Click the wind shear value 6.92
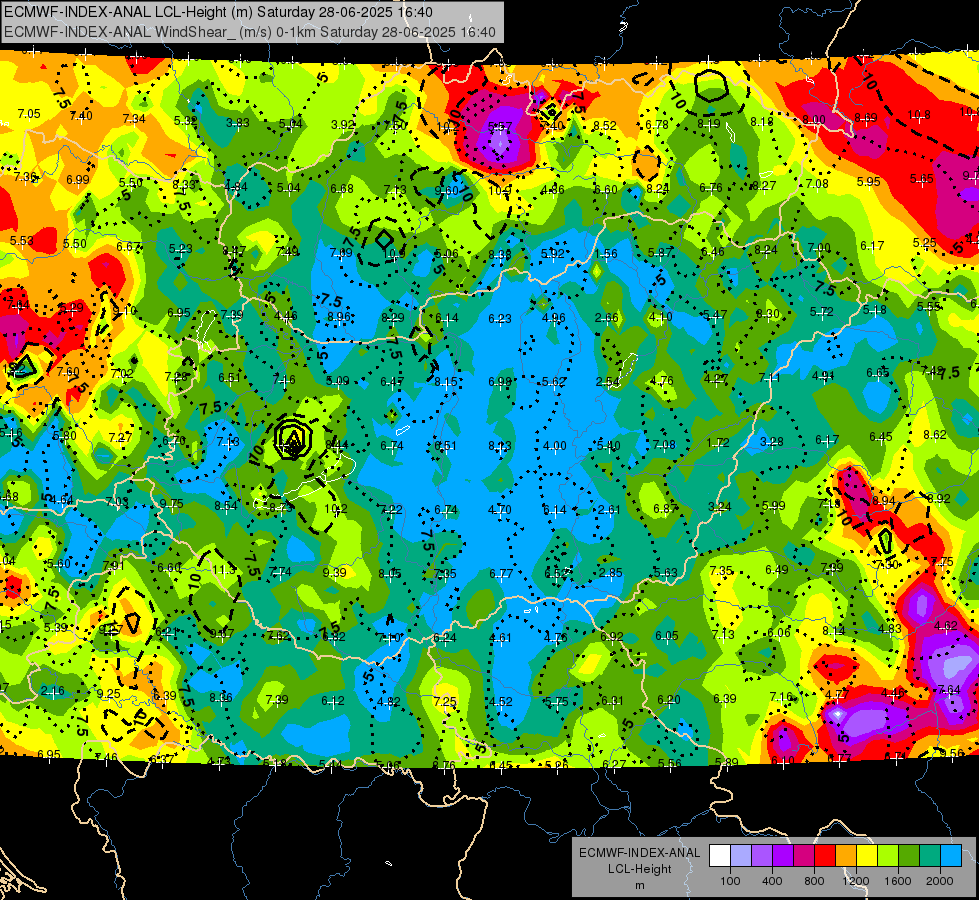The height and width of the screenshot is (900, 979). (x=612, y=636)
